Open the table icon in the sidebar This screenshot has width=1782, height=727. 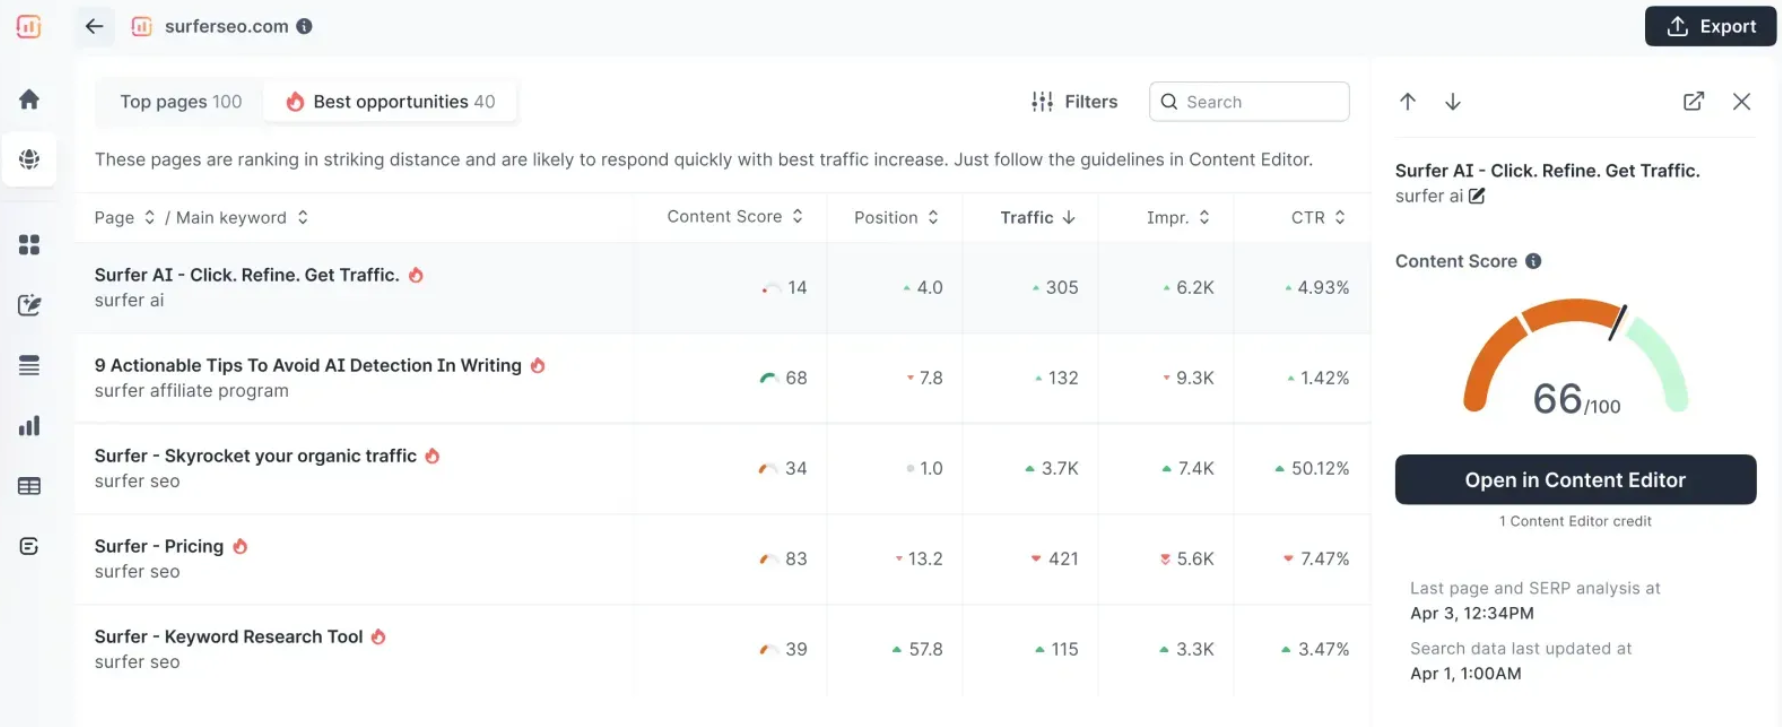point(29,486)
